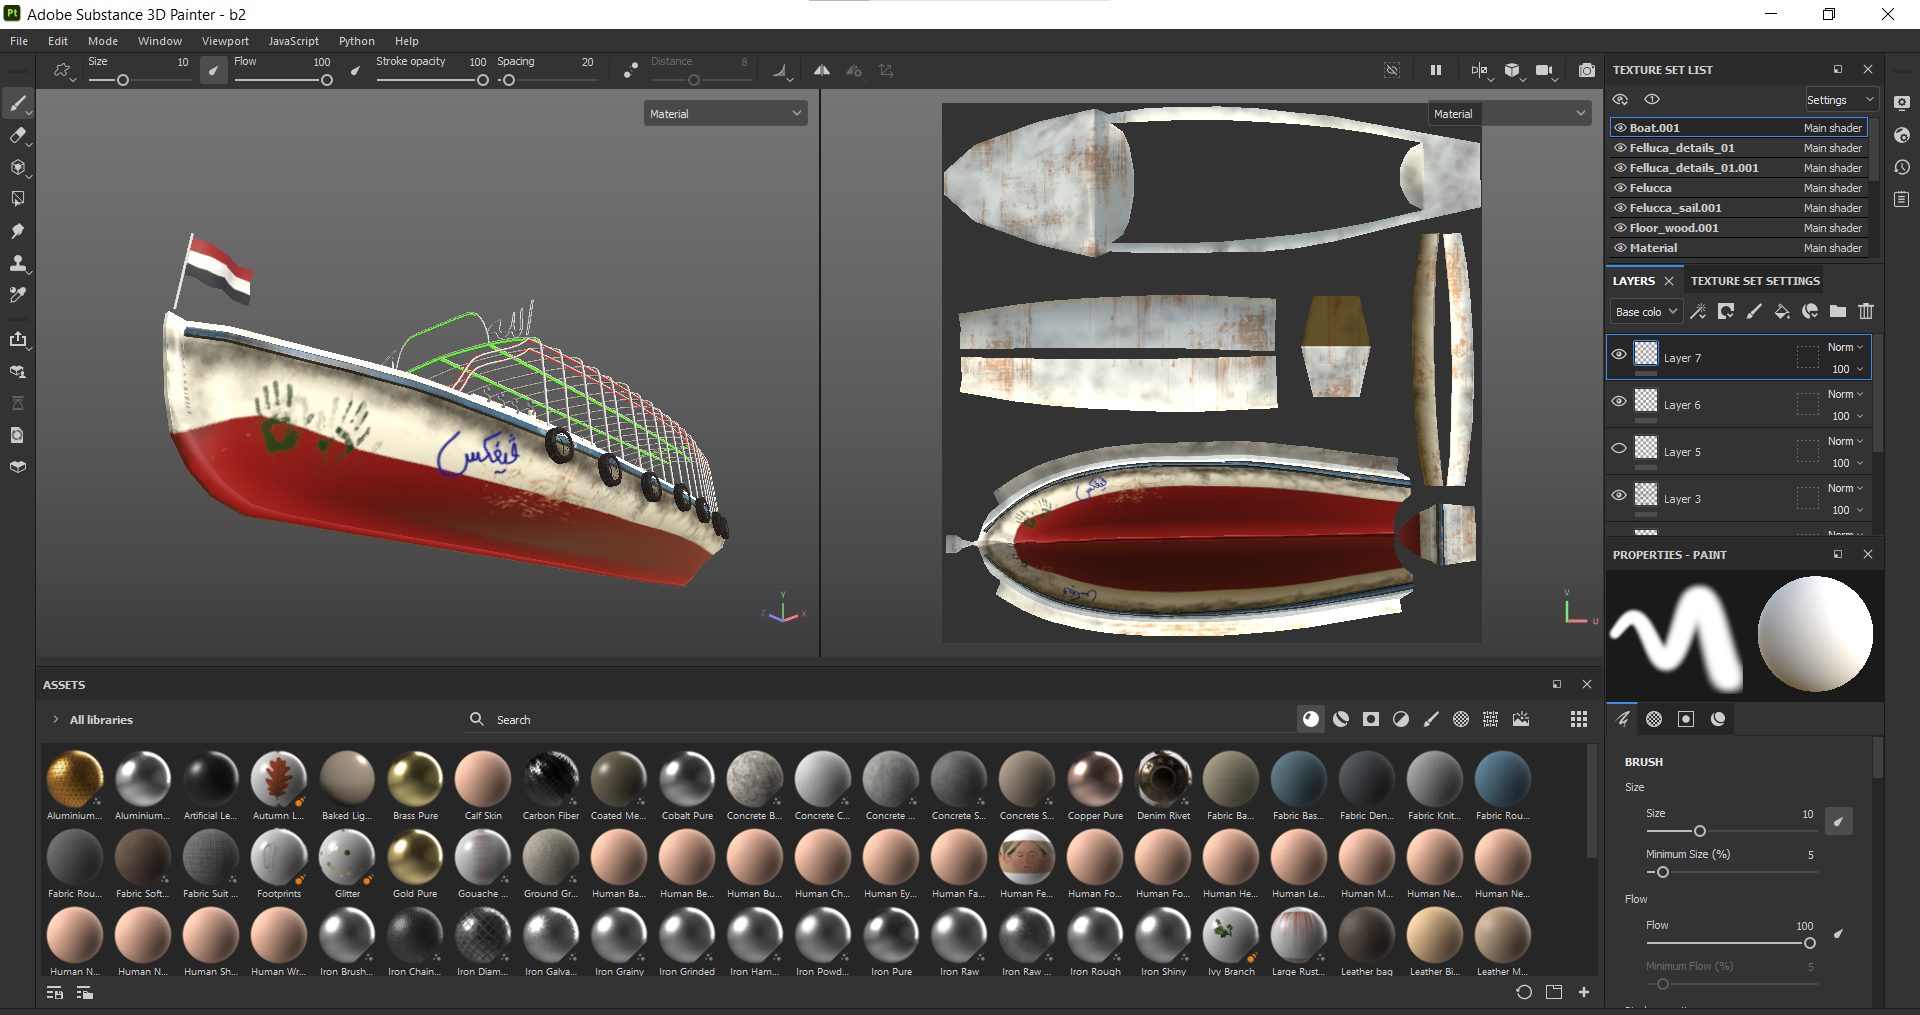Hide Layer 3 visibility

(1619, 495)
